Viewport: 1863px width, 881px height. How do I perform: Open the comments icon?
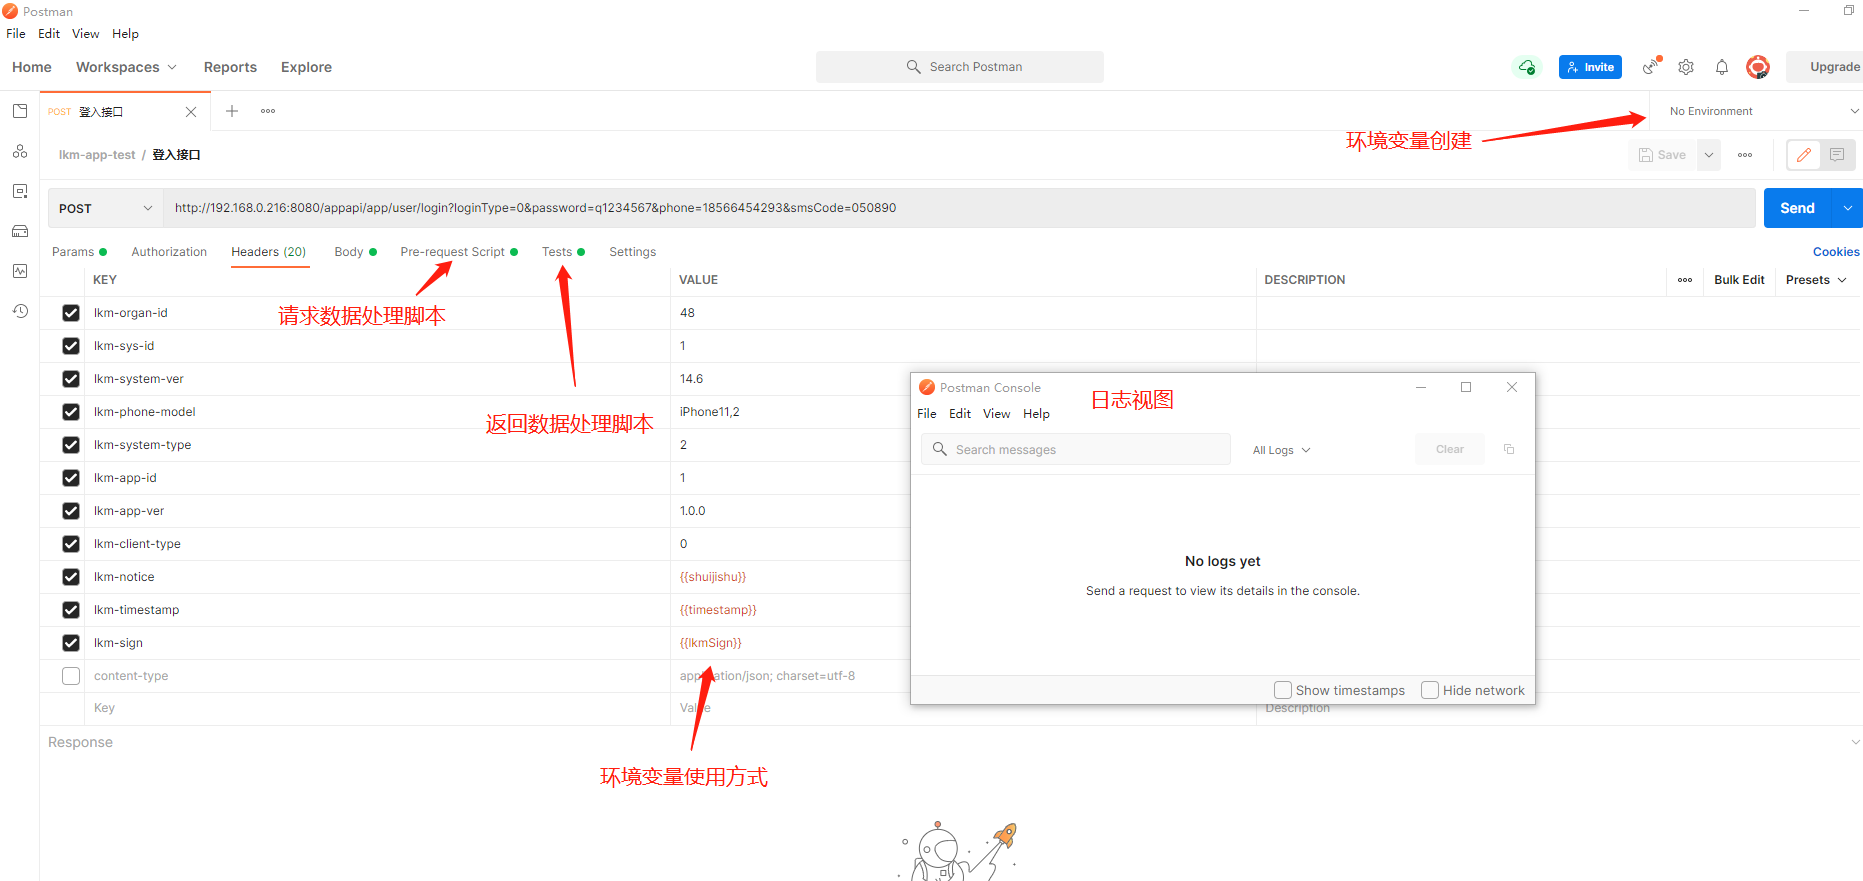(1837, 155)
